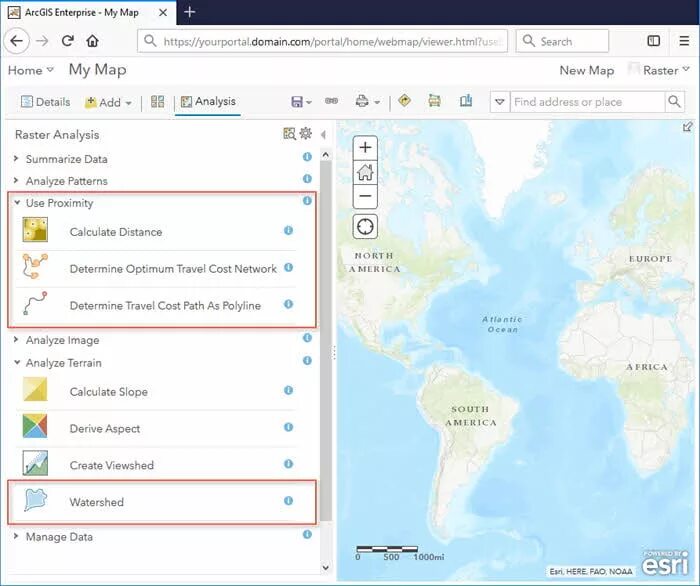The image size is (700, 586).
Task: Collapse the Analyze Terrain category
Action: 17,362
